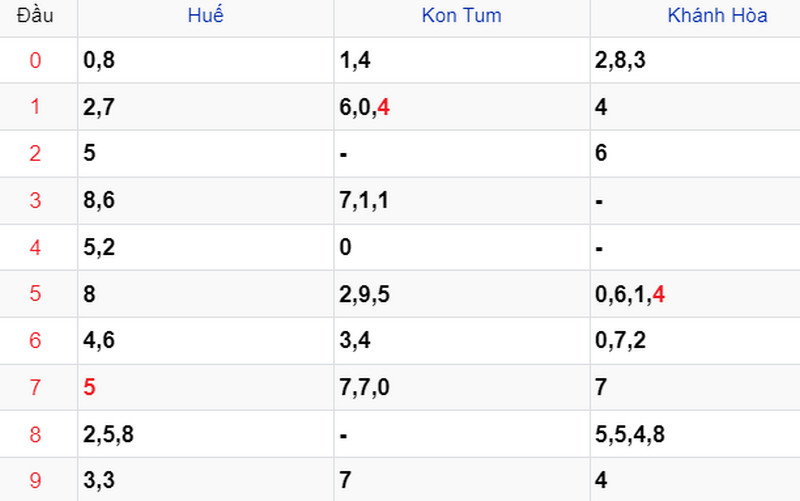Screen dimensions: 800x501
Task: Select the red row label 0
Action: point(35,60)
